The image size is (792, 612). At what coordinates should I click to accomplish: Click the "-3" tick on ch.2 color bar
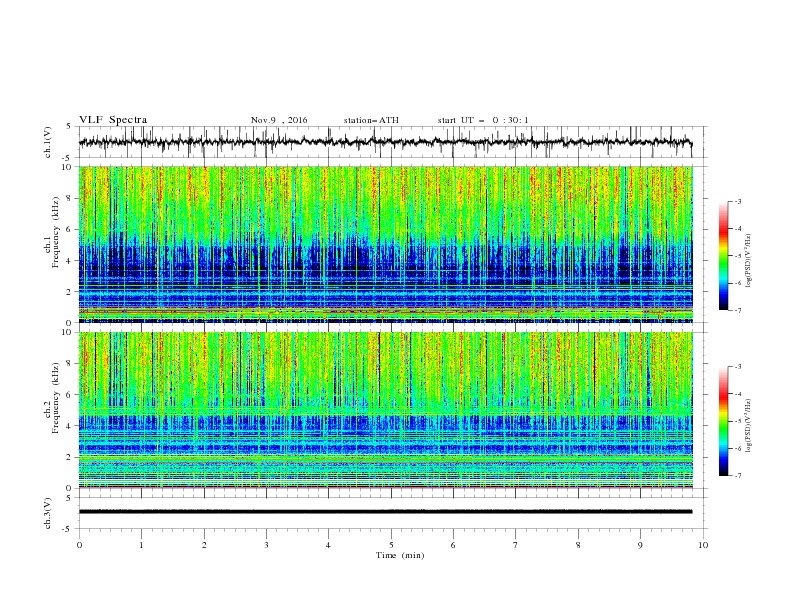coord(737,367)
